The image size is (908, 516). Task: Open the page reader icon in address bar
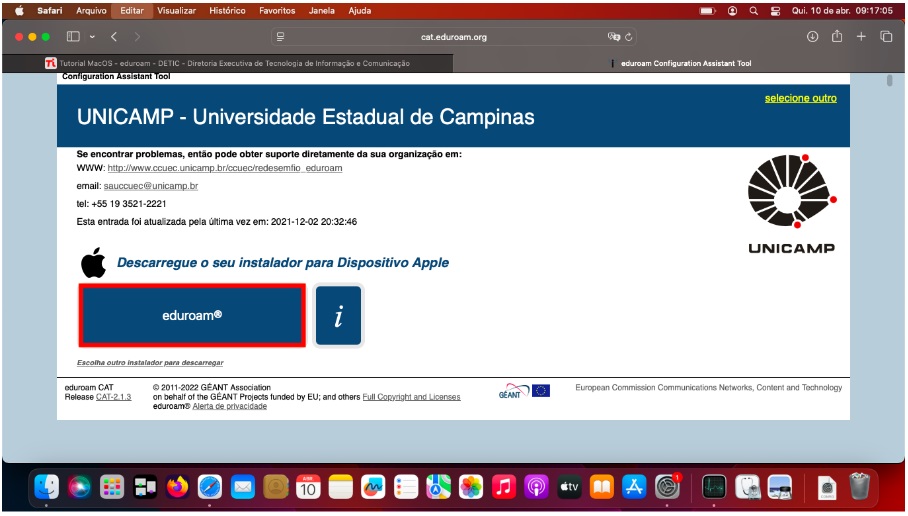pyautogui.click(x=280, y=37)
